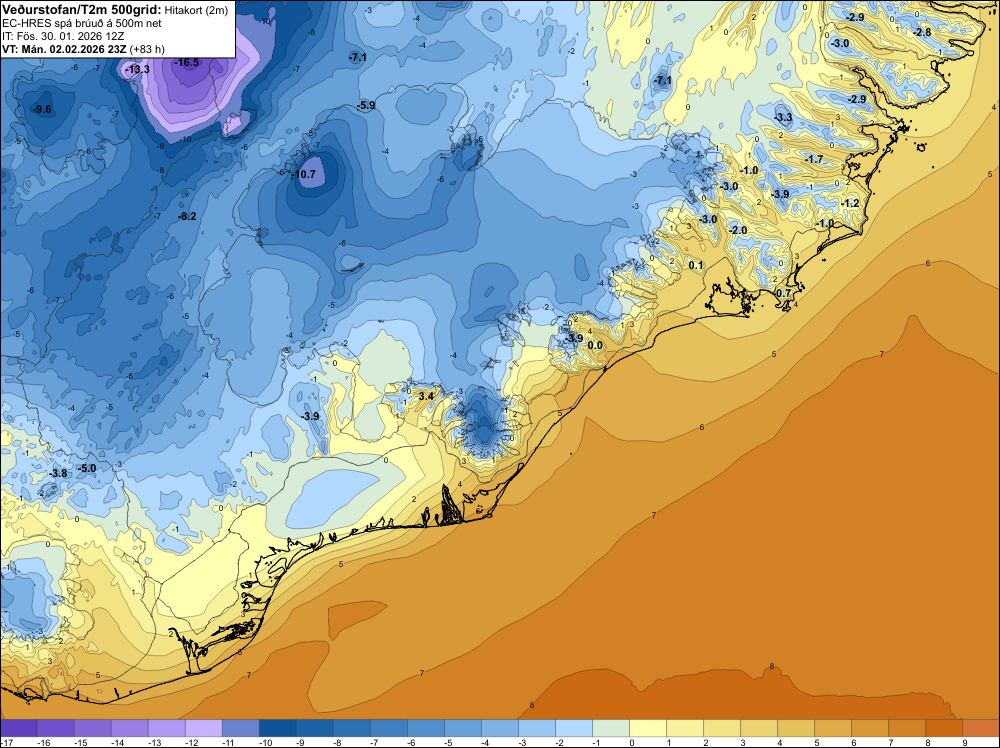Click the legend swatch between -10 and -9
The image size is (1000, 748).
(x=278, y=728)
